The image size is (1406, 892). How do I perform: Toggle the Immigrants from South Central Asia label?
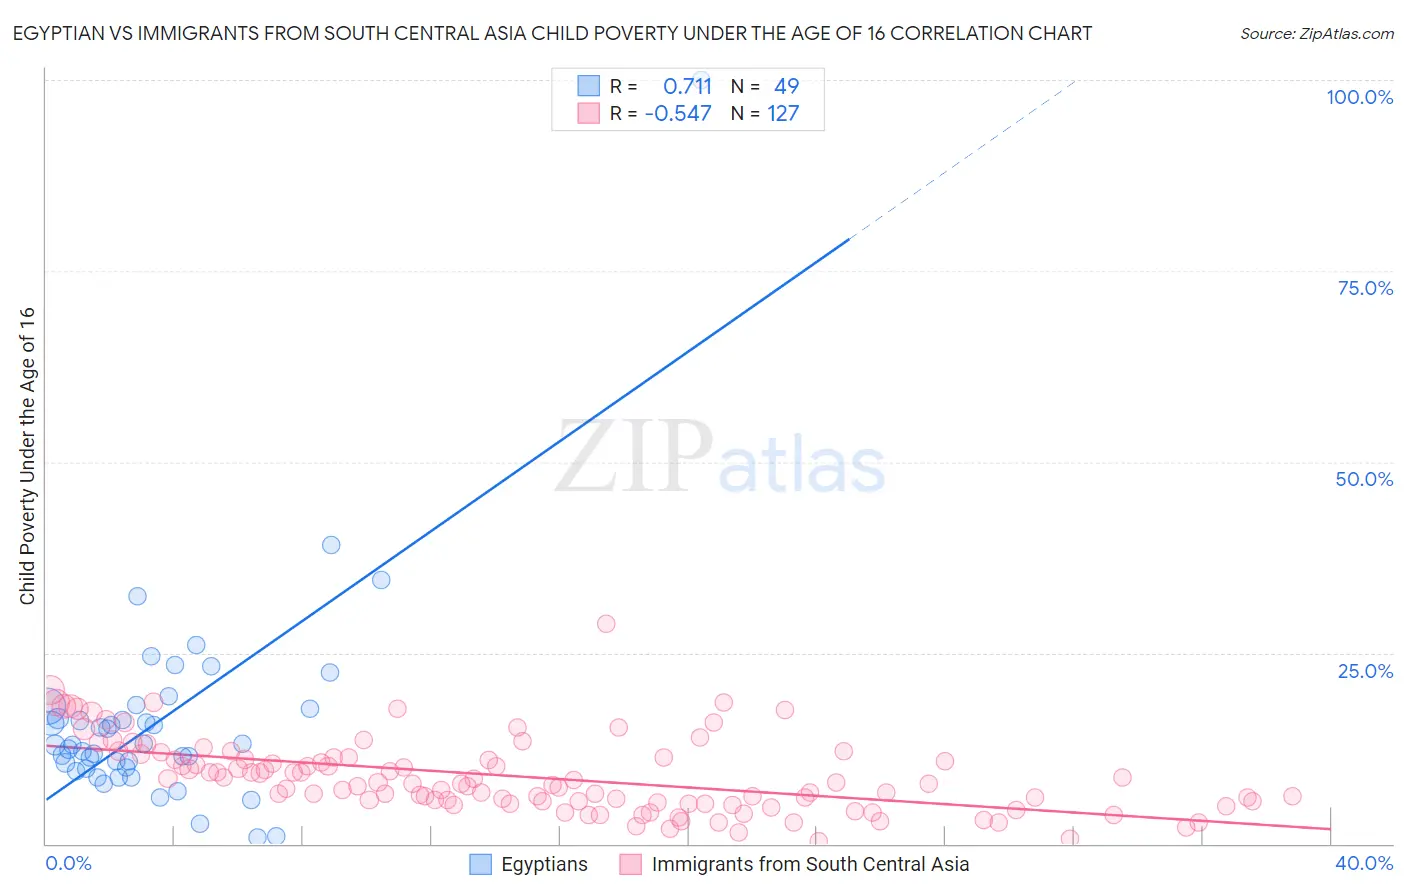(x=810, y=864)
